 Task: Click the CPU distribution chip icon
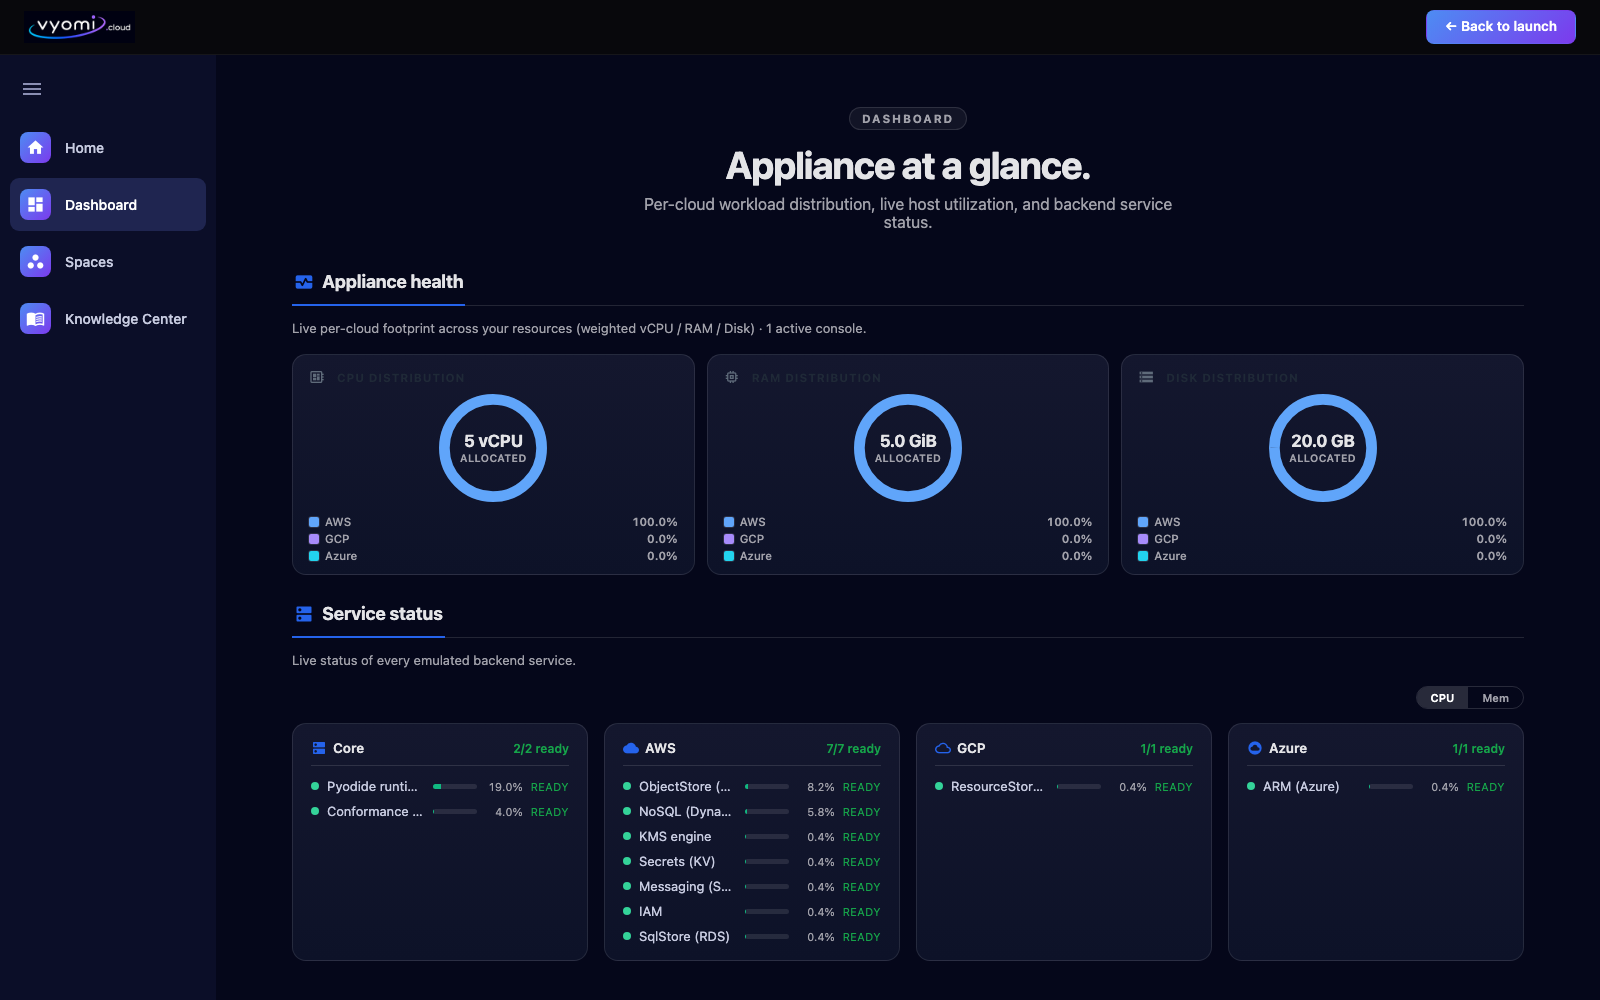tap(317, 377)
